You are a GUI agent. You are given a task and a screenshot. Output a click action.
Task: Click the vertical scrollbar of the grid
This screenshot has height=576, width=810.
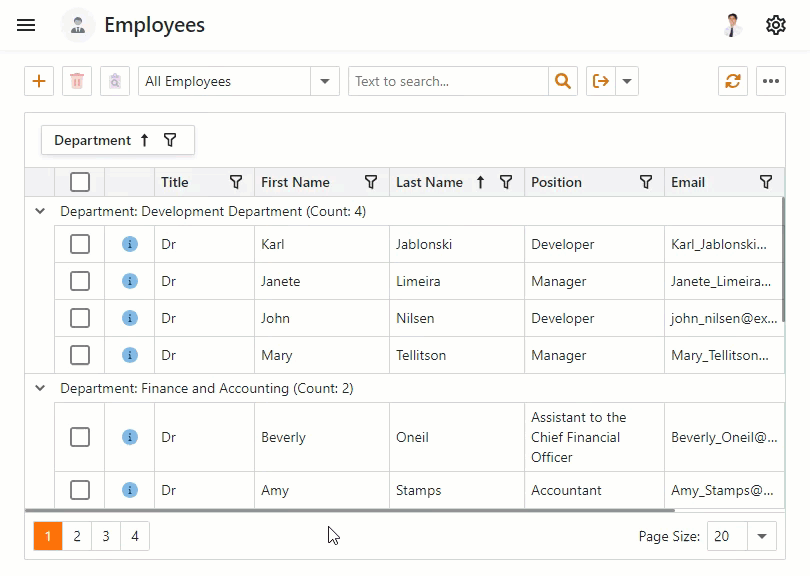pos(783,259)
